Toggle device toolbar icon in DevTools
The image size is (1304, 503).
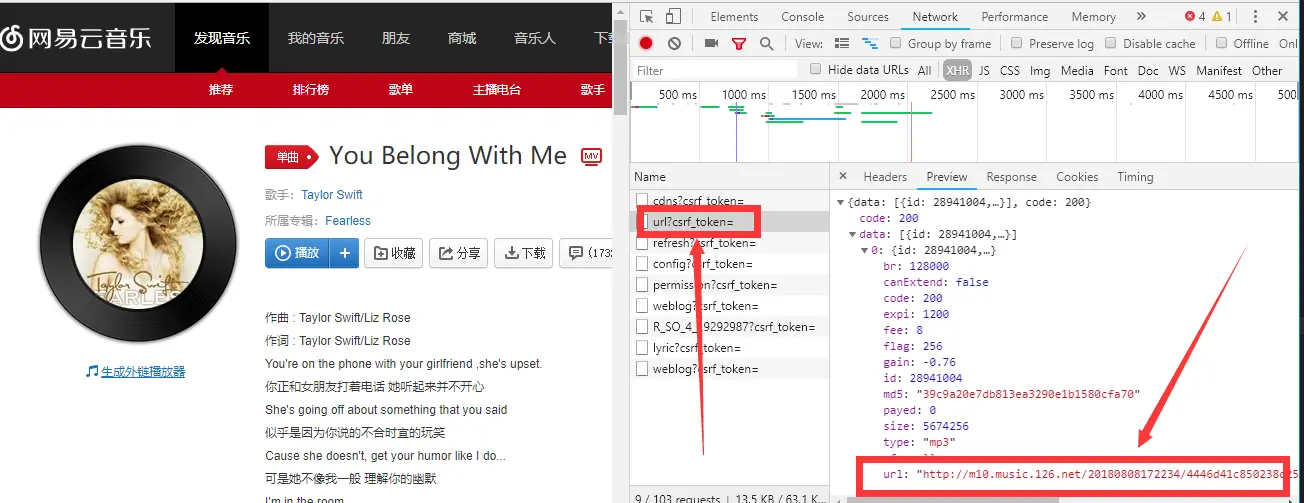[673, 16]
